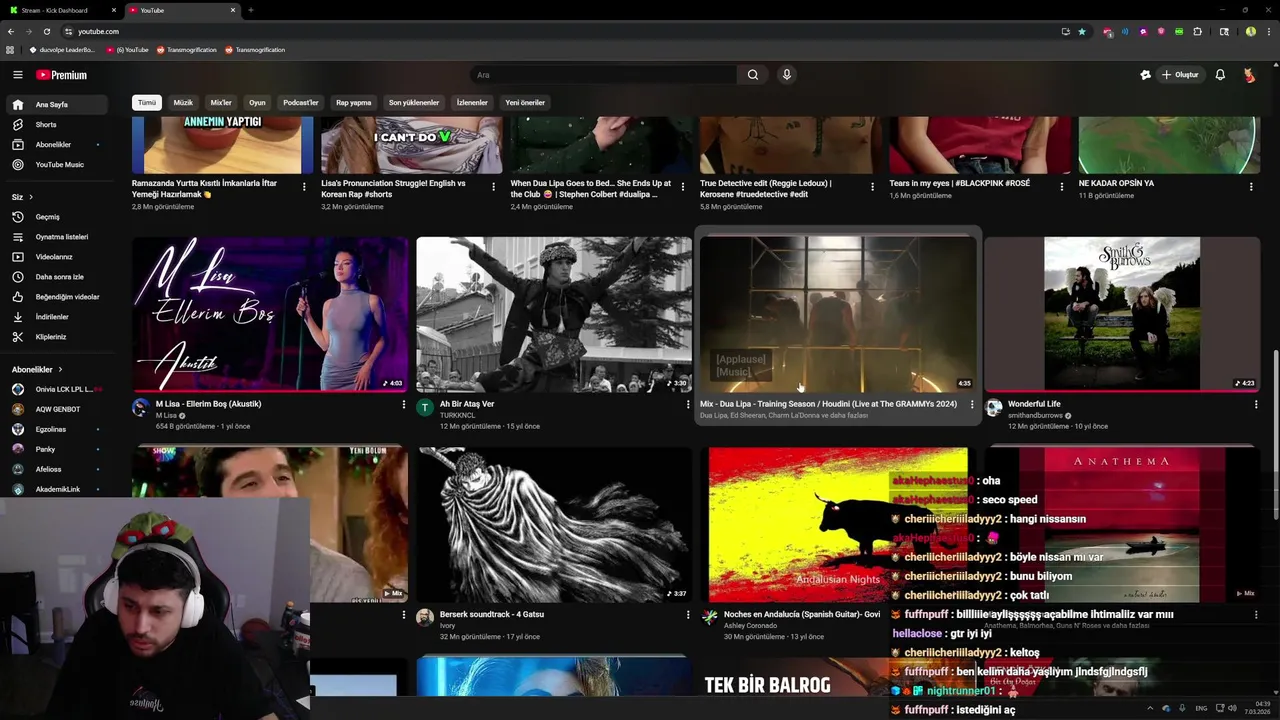This screenshot has height=720, width=1280.
Task: Expand the Abonelikler section heading
Action: pos(37,369)
